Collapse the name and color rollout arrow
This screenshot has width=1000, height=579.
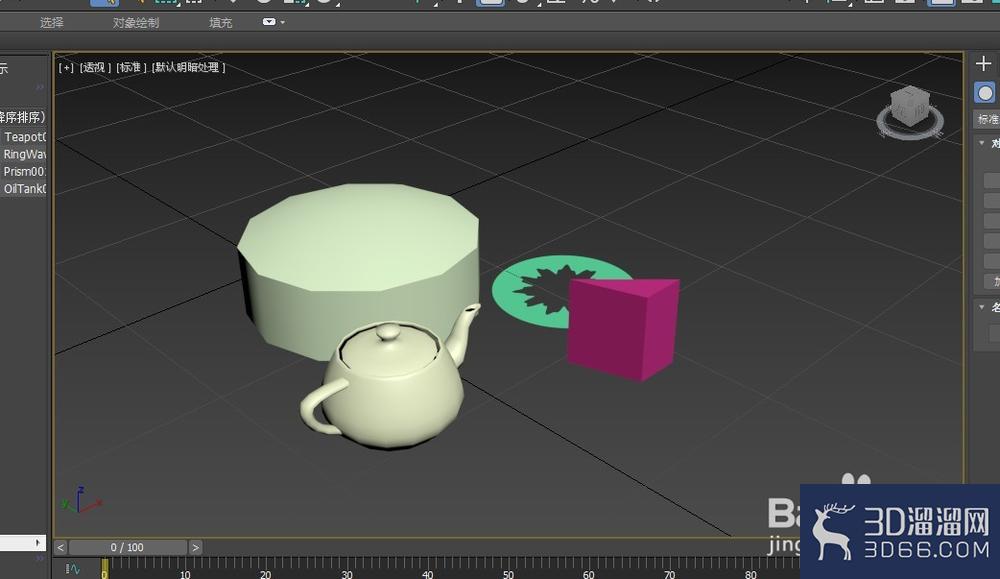982,307
